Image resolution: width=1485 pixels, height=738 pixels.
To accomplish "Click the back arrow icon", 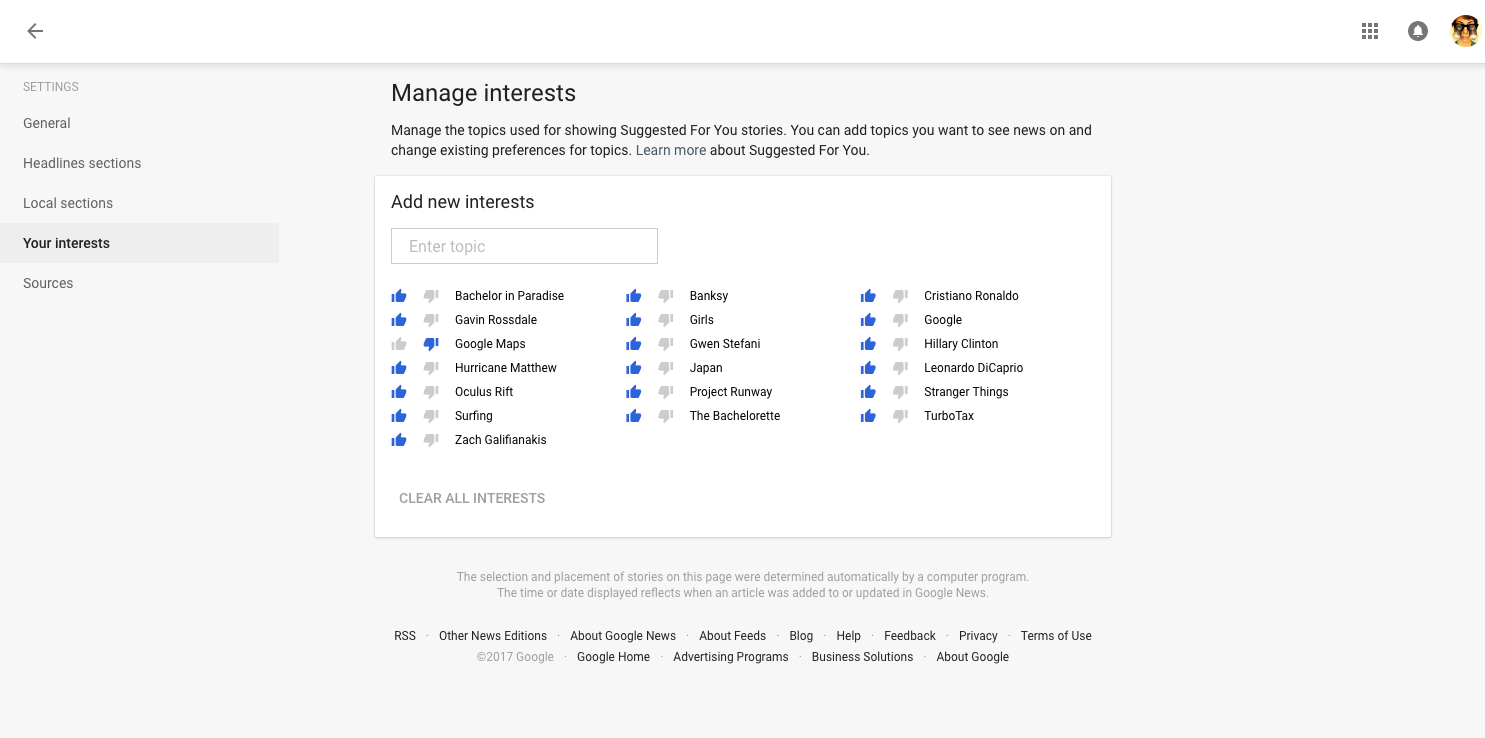I will click(35, 31).
